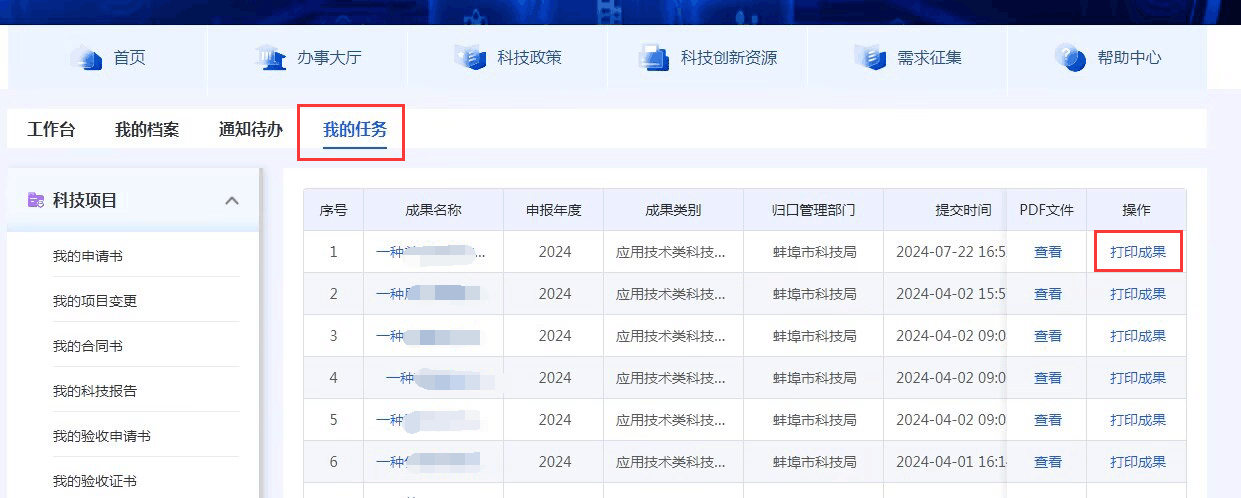
Task: Click the 科技政策 icon
Action: point(470,57)
